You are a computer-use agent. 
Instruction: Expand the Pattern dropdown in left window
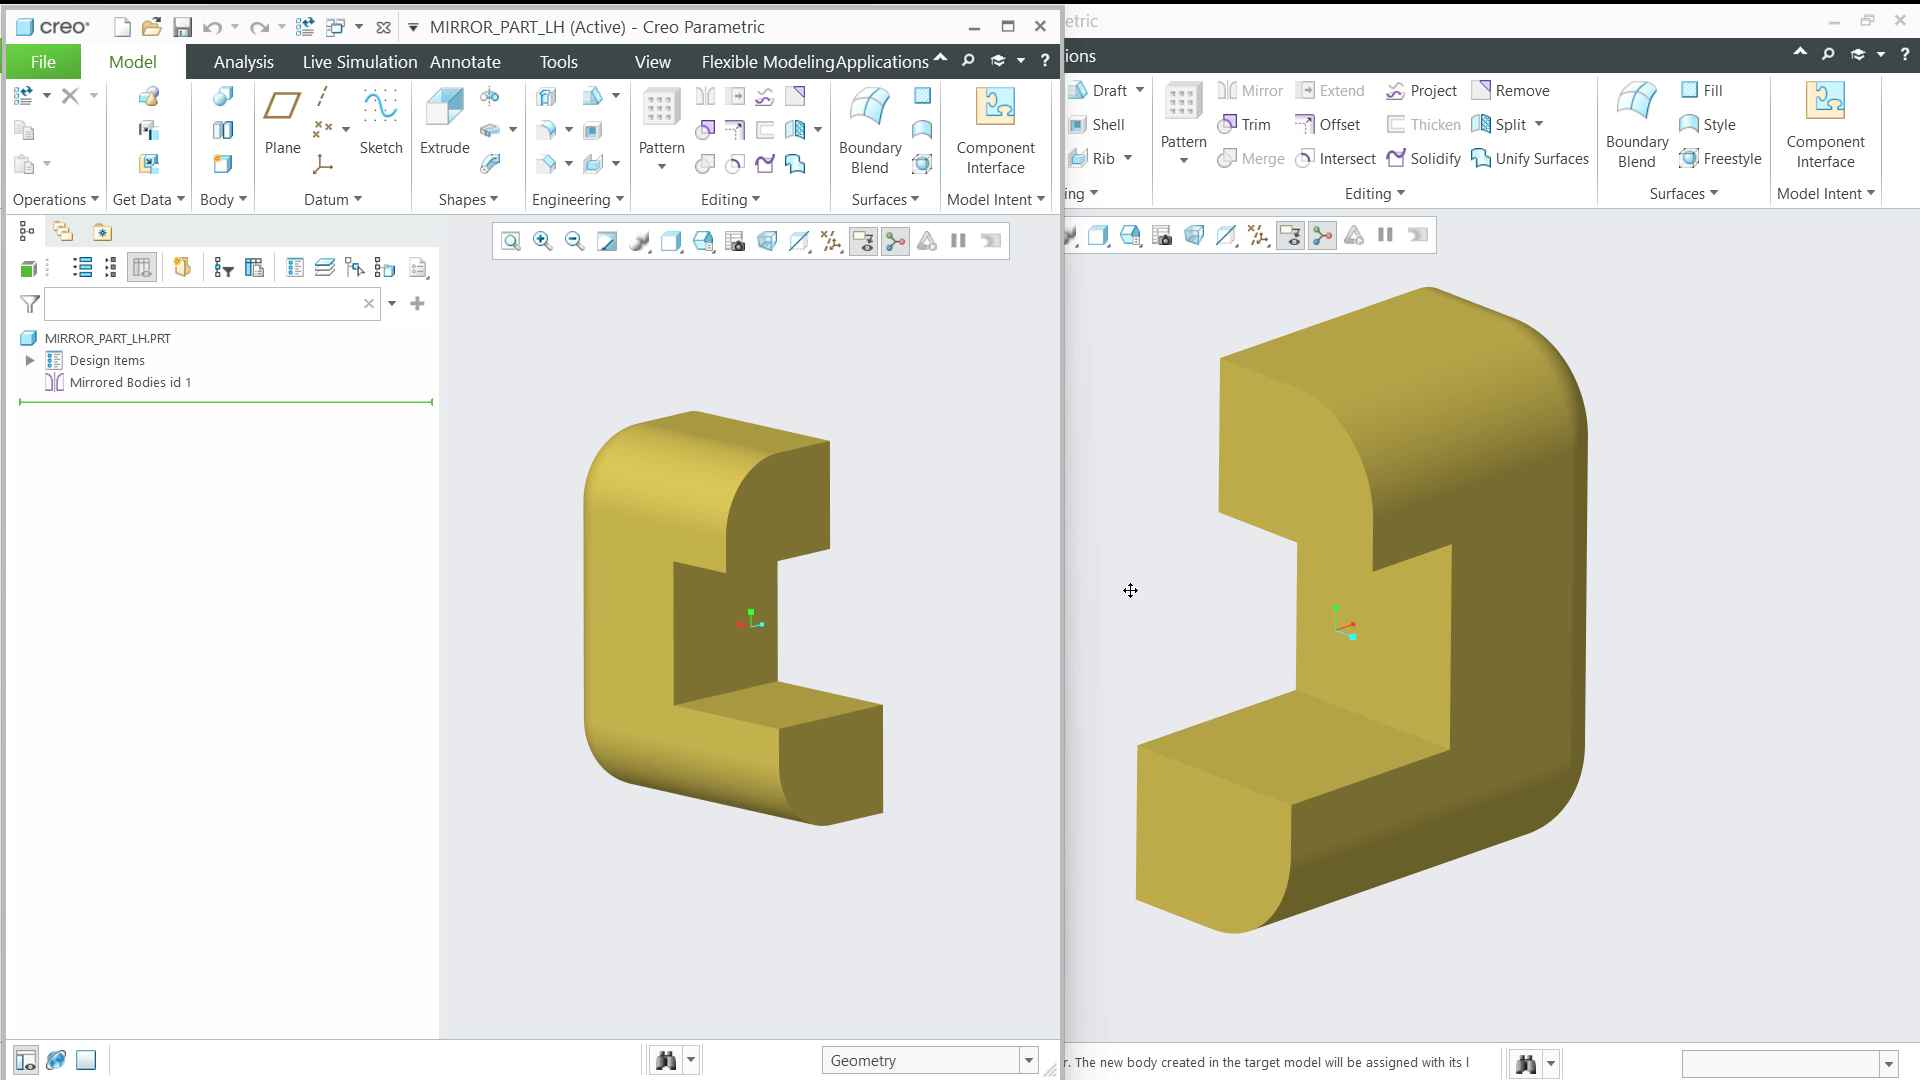[662, 167]
